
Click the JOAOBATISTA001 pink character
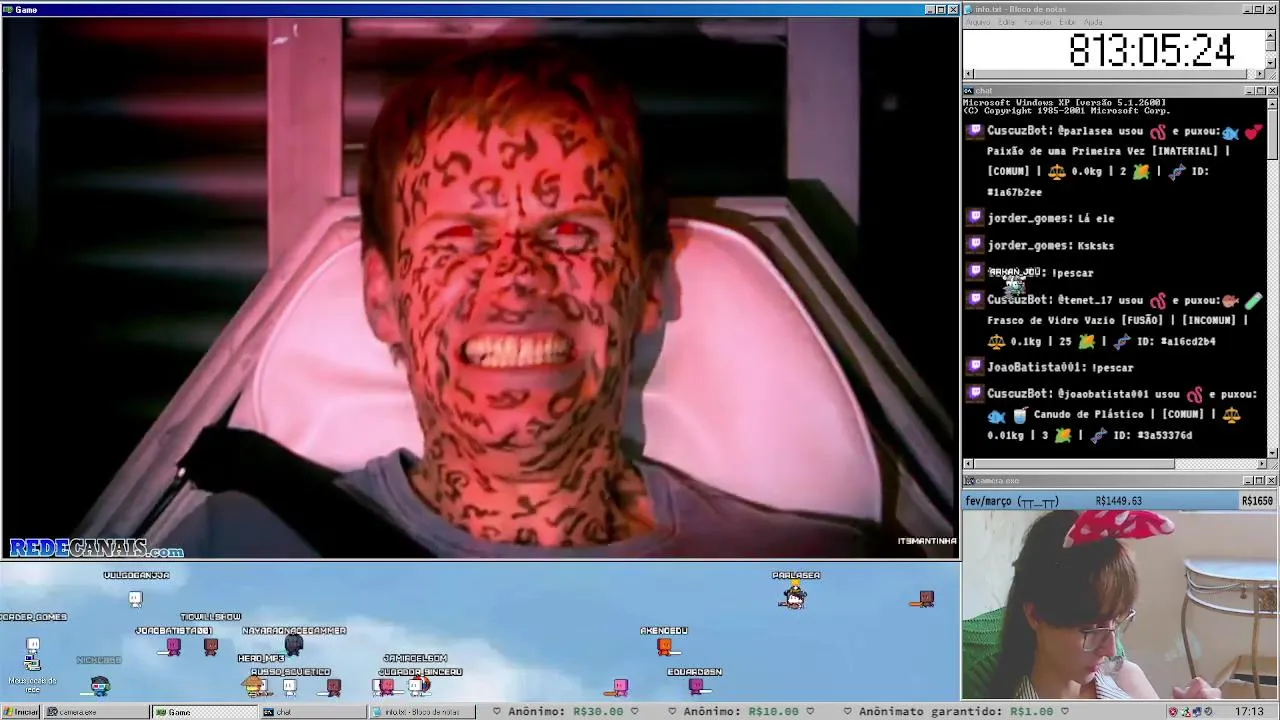pyautogui.click(x=174, y=647)
